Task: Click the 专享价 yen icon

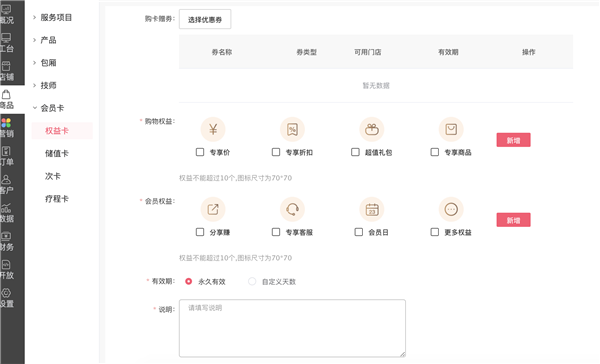Action: (213, 129)
